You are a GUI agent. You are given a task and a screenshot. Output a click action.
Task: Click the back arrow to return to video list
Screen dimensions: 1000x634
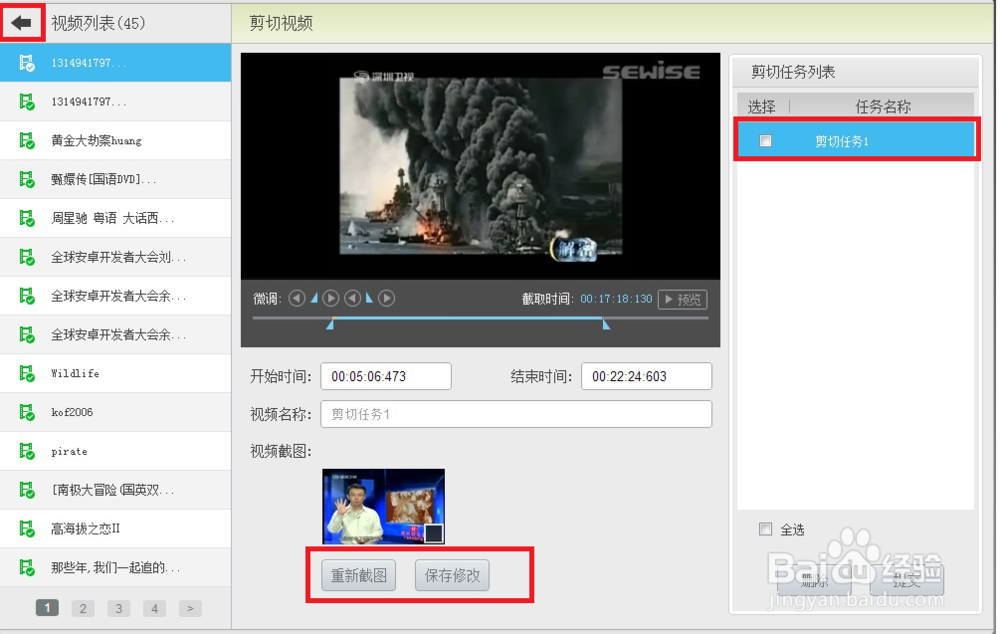point(22,21)
